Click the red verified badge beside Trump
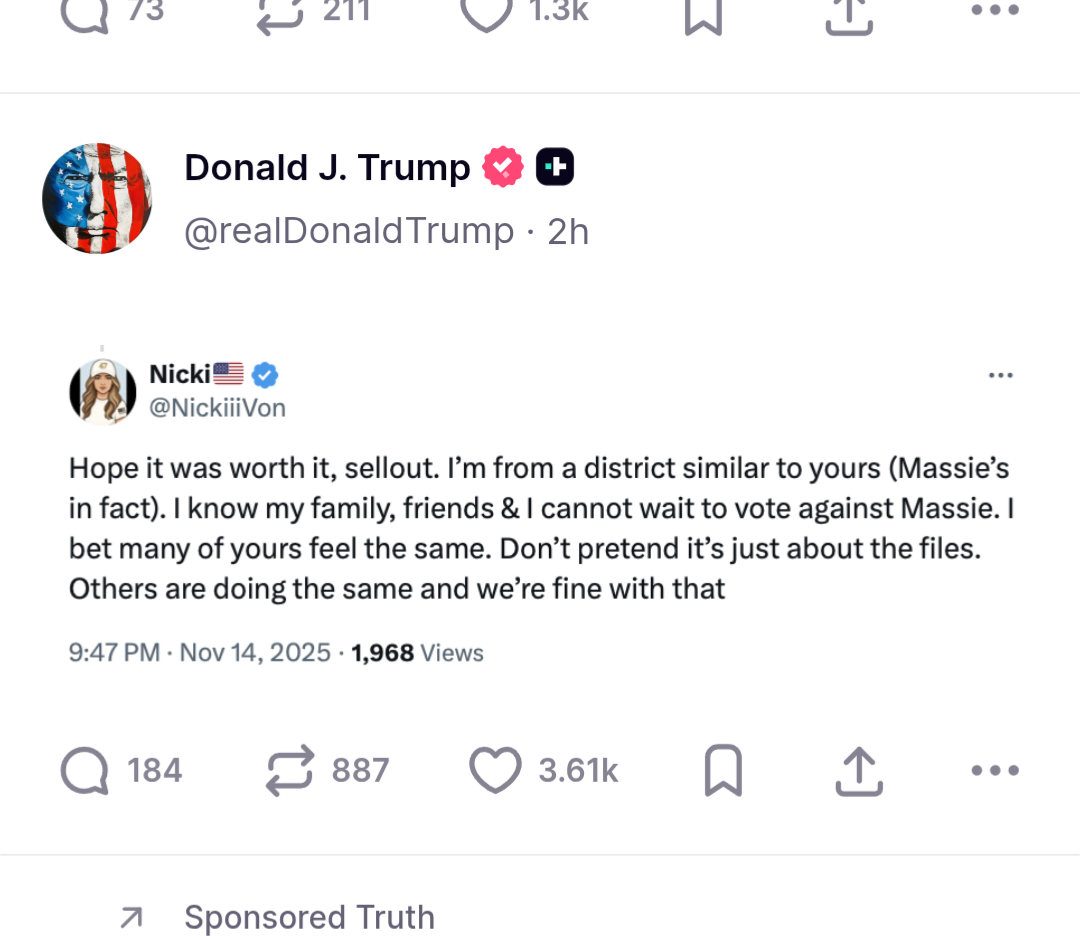This screenshot has width=1080, height=936. [x=503, y=167]
